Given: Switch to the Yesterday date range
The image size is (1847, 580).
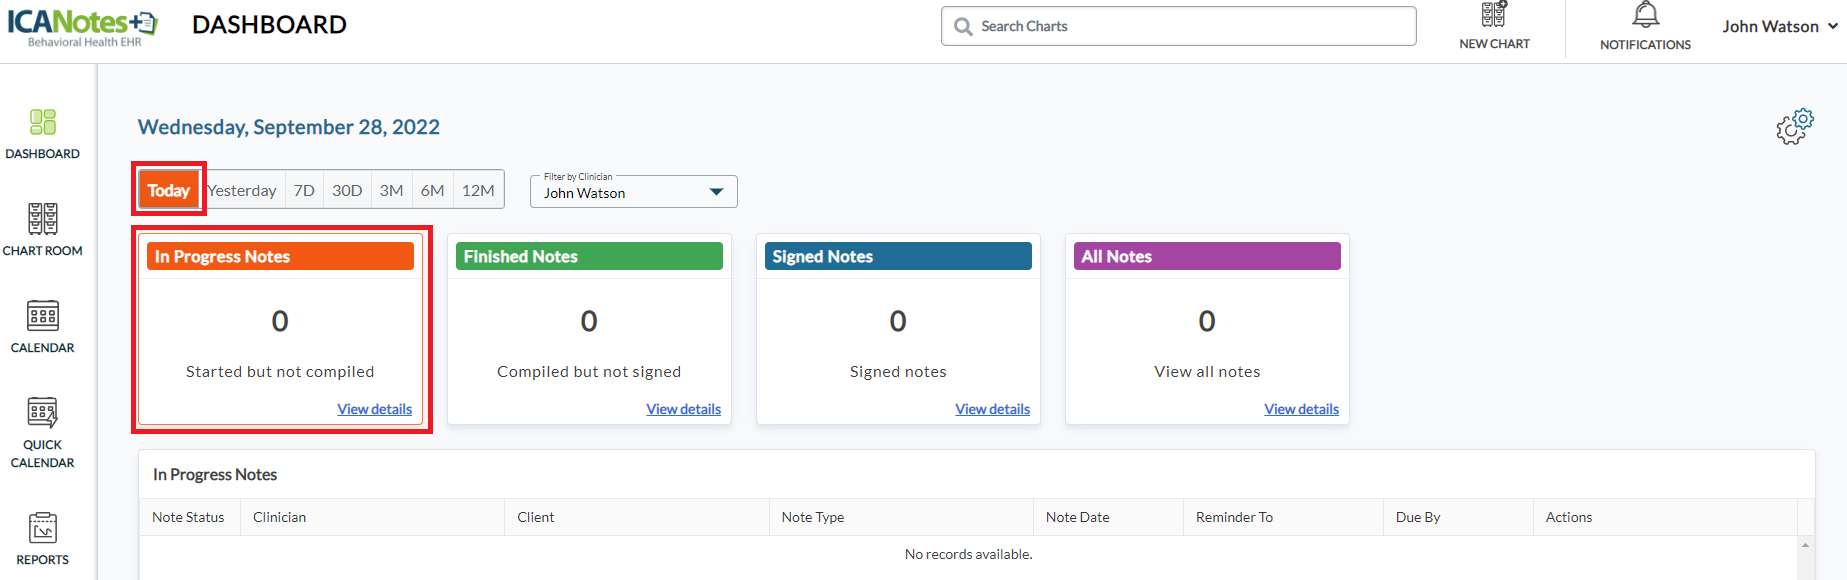Looking at the screenshot, I should 242,191.
